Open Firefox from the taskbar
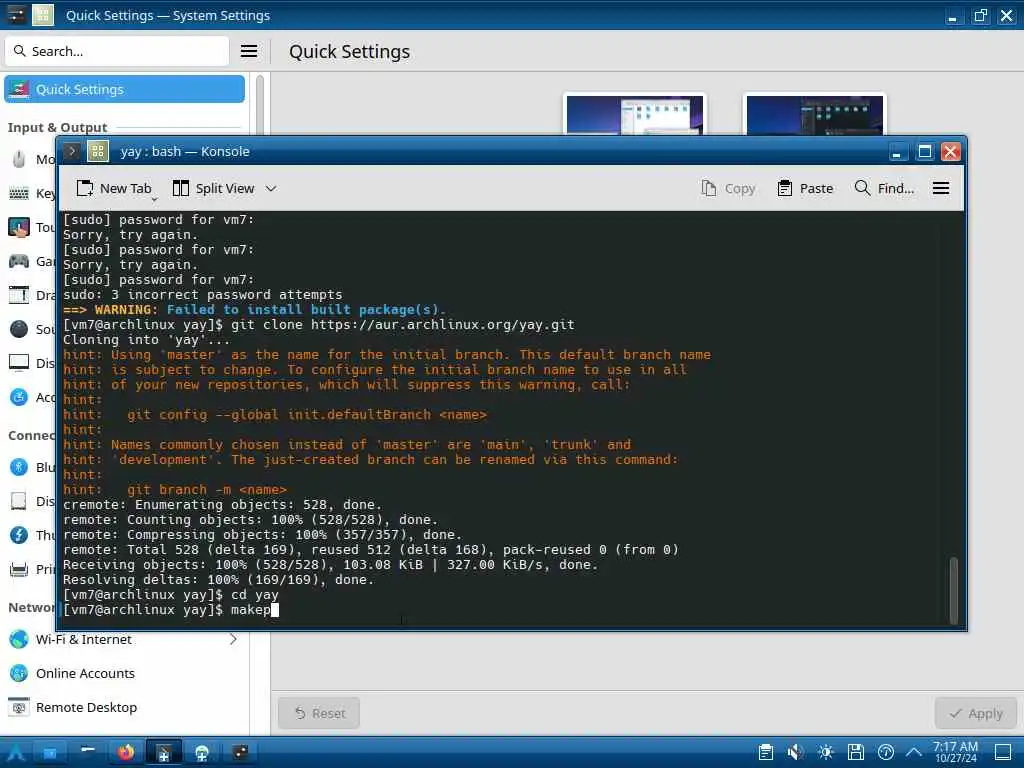The height and width of the screenshot is (768, 1024). click(125, 752)
